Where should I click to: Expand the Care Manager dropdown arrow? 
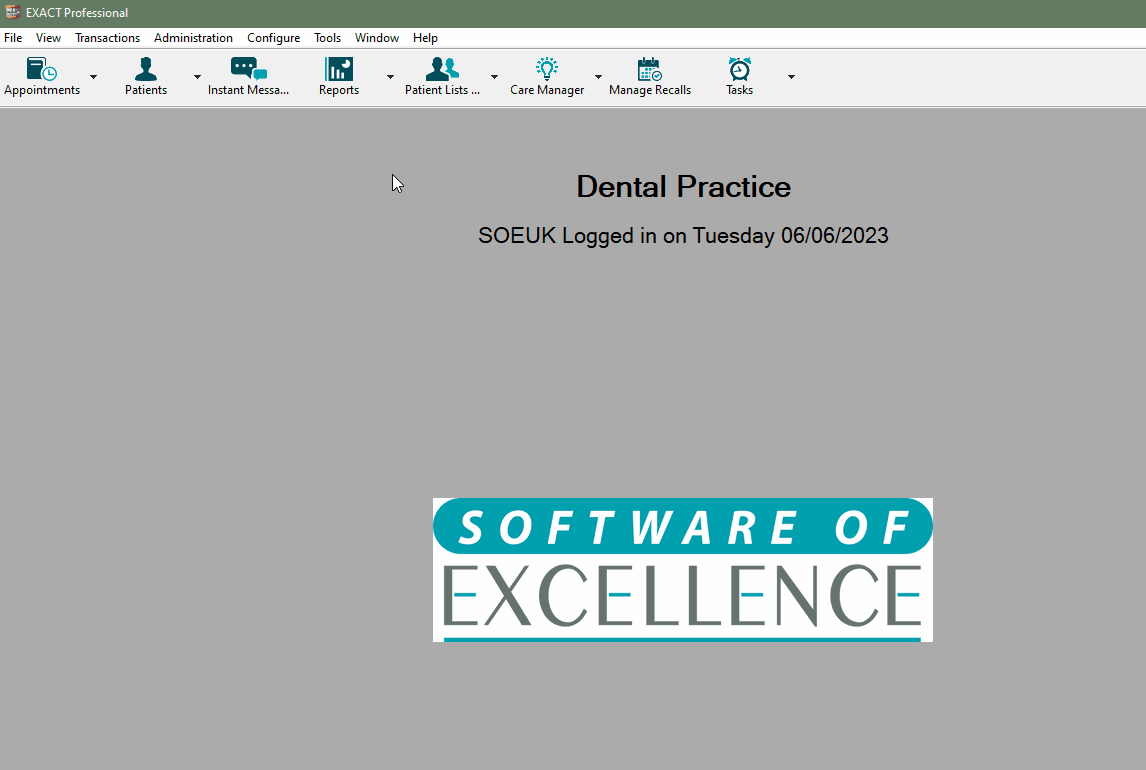click(x=598, y=77)
